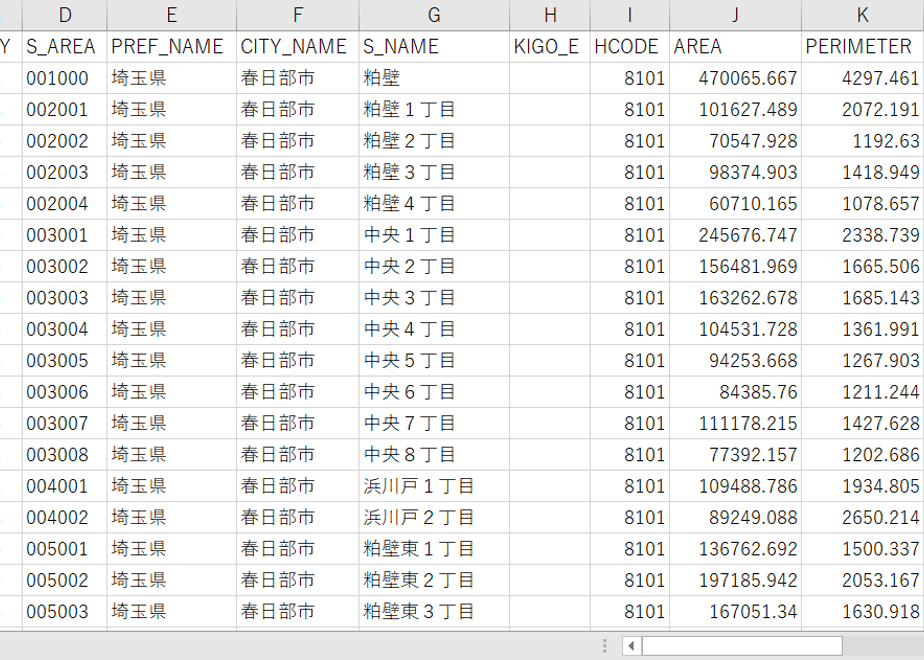Select cell with S_AREA value 002001
Viewport: 924px width, 660px height.
pos(65,110)
